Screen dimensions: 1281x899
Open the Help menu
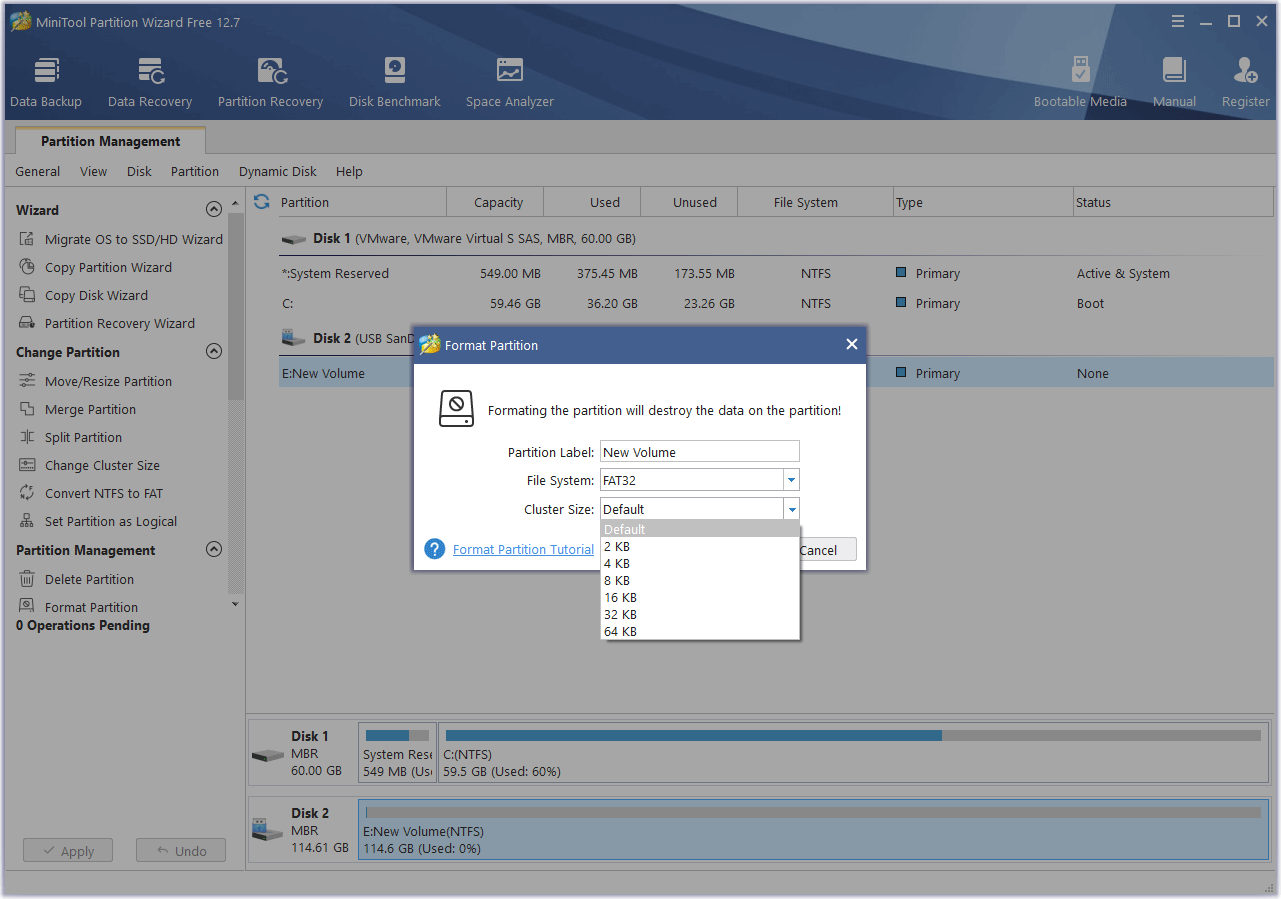click(x=349, y=171)
